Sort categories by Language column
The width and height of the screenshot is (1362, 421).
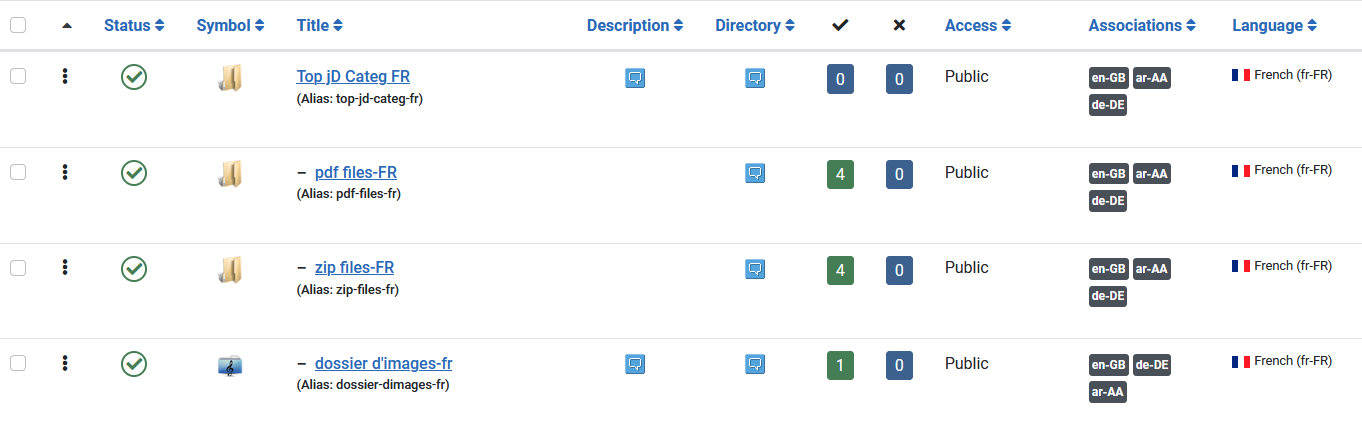click(1274, 26)
